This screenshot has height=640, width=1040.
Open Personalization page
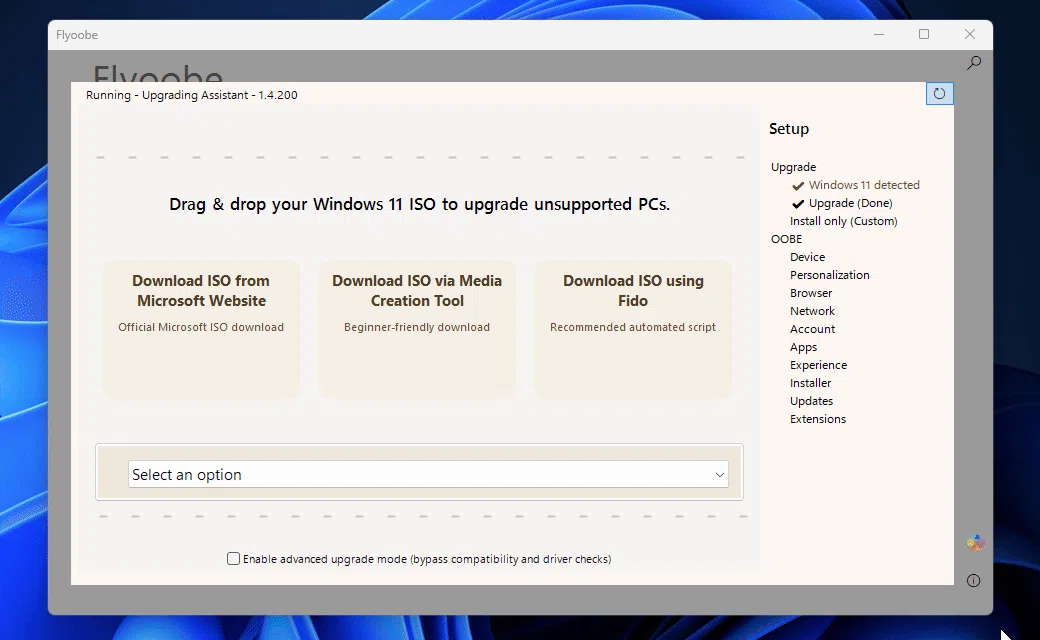pos(829,275)
